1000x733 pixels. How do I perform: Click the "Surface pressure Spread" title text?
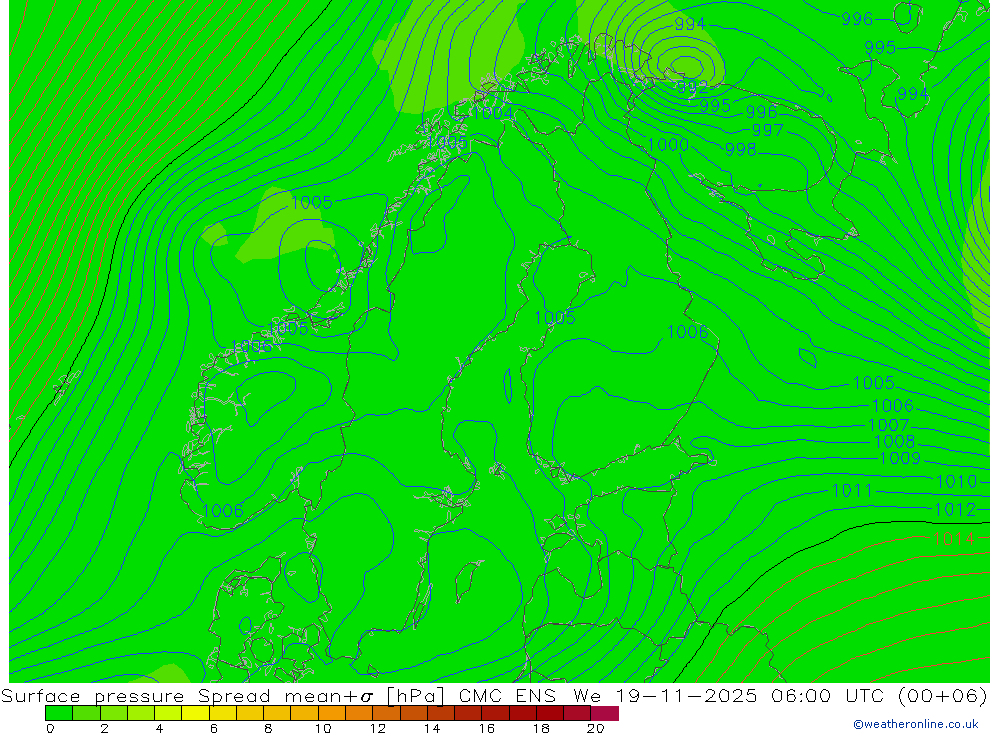pyautogui.click(x=135, y=695)
